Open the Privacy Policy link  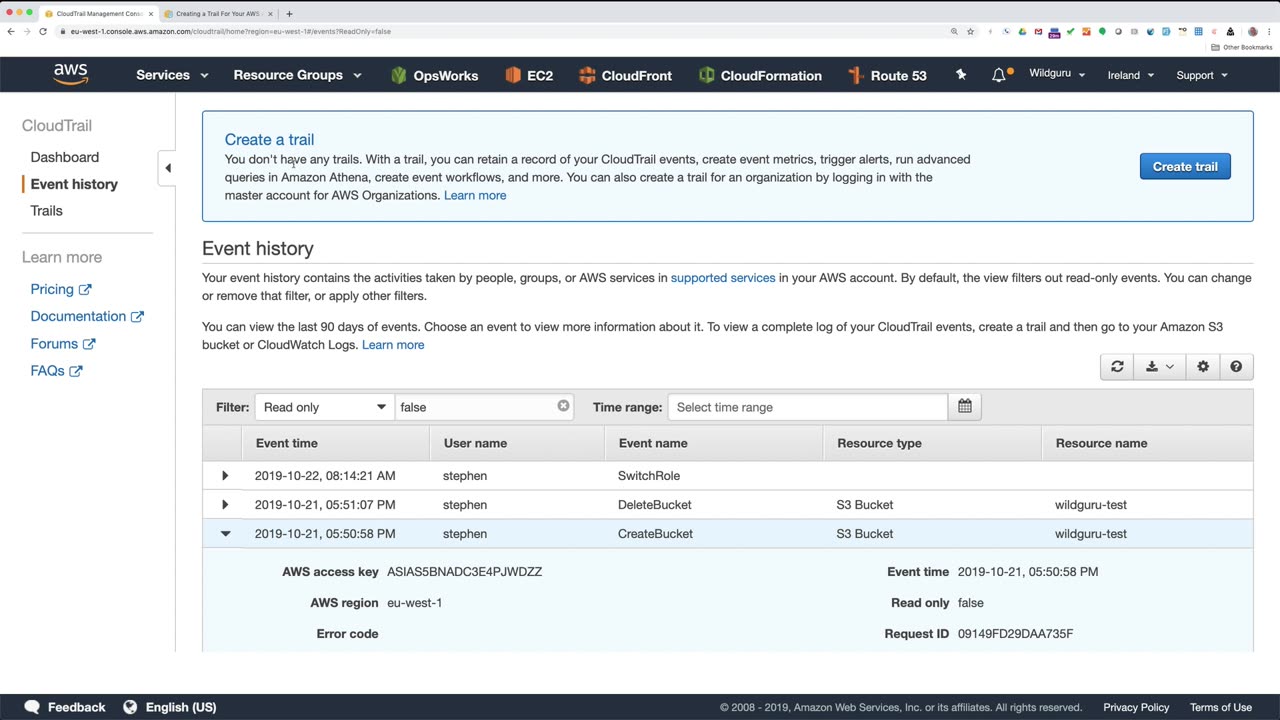[1136, 707]
